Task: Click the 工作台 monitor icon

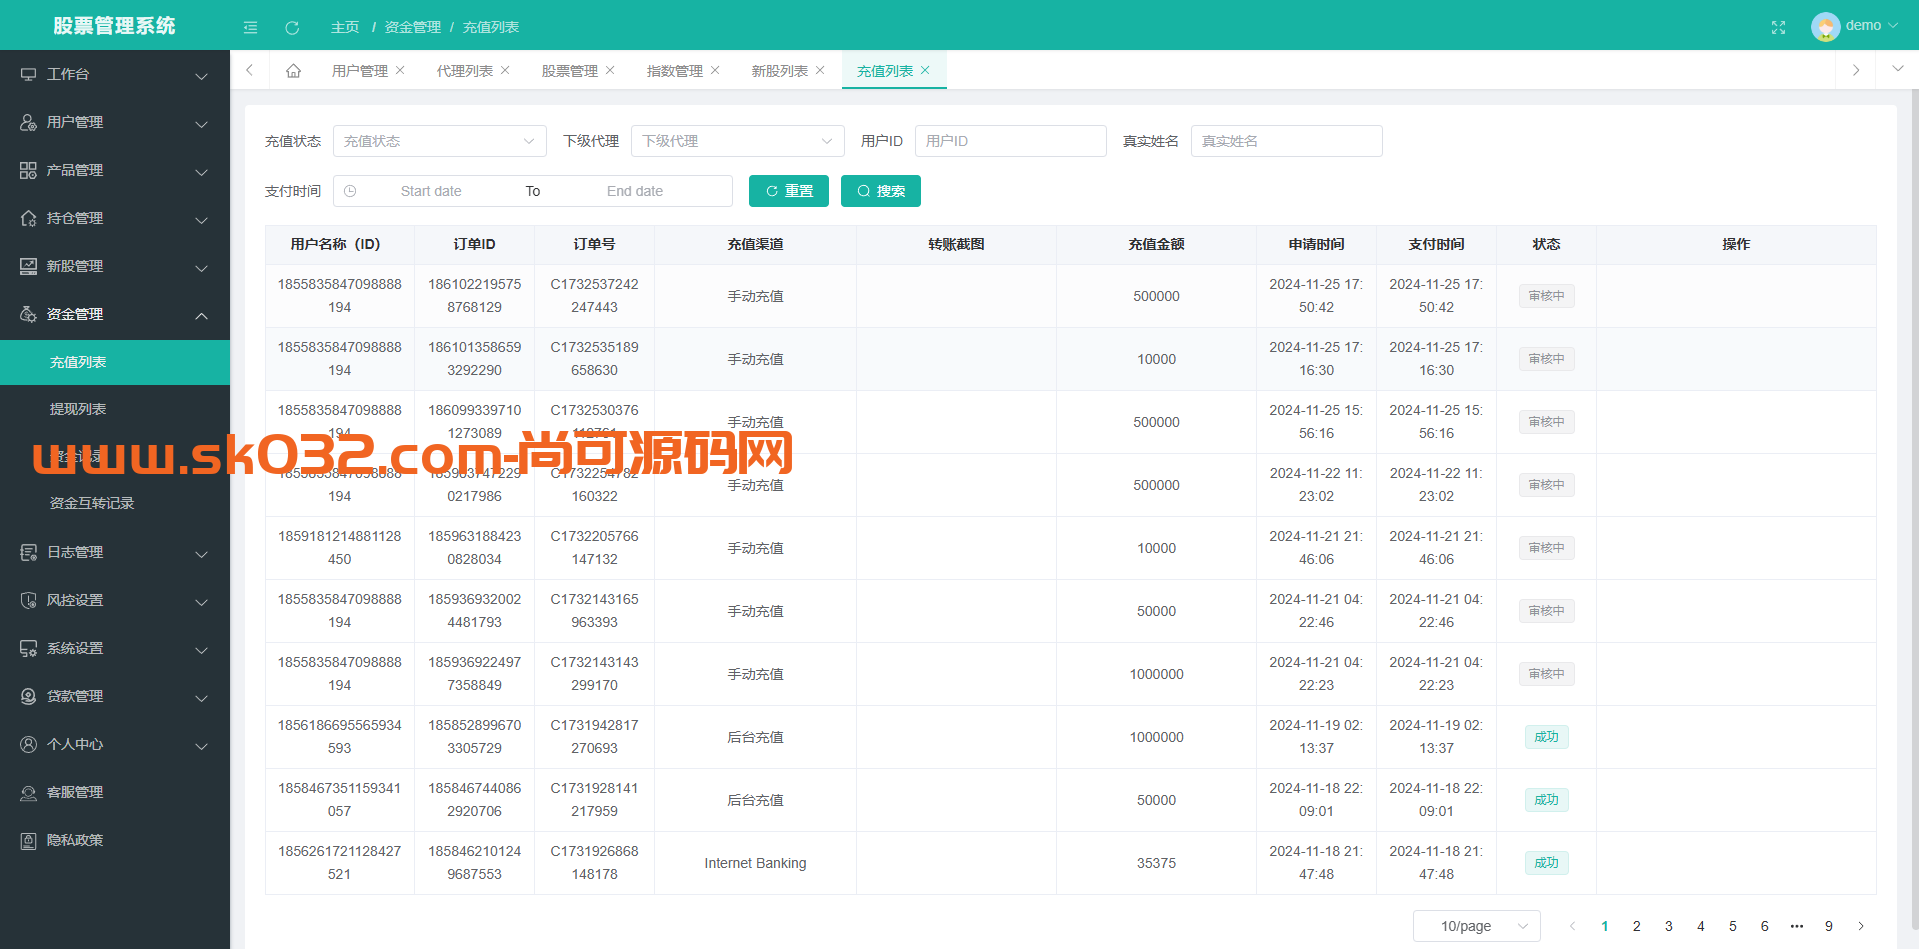Action: [x=28, y=74]
